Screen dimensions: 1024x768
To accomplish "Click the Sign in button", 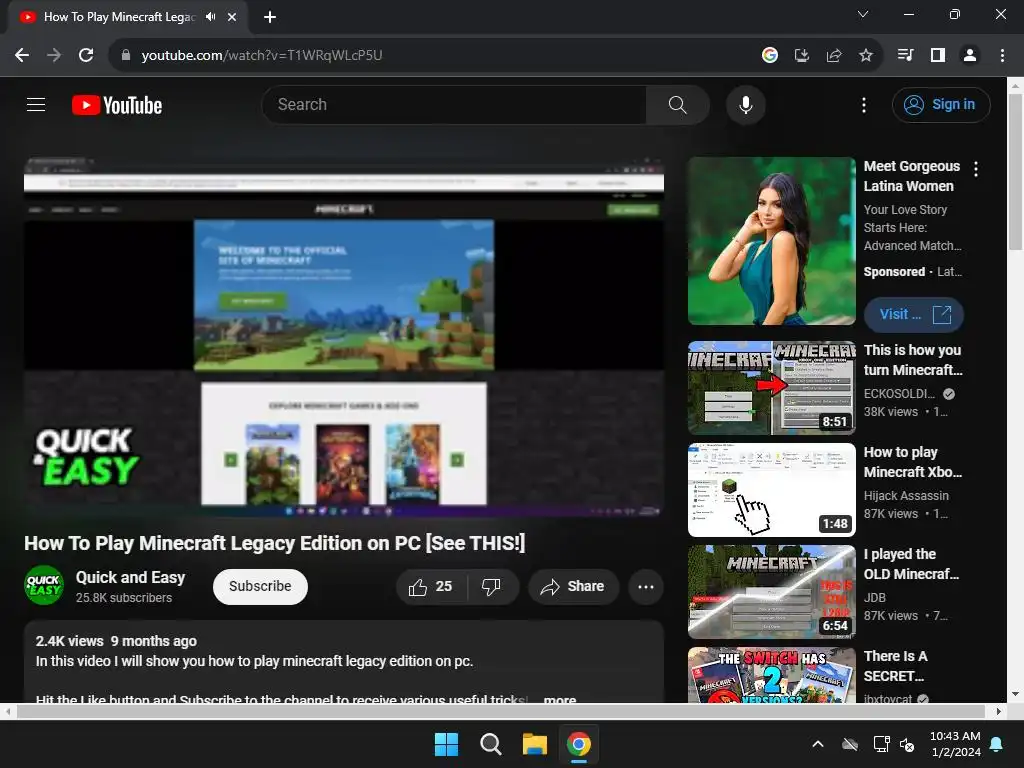I will click(x=940, y=104).
